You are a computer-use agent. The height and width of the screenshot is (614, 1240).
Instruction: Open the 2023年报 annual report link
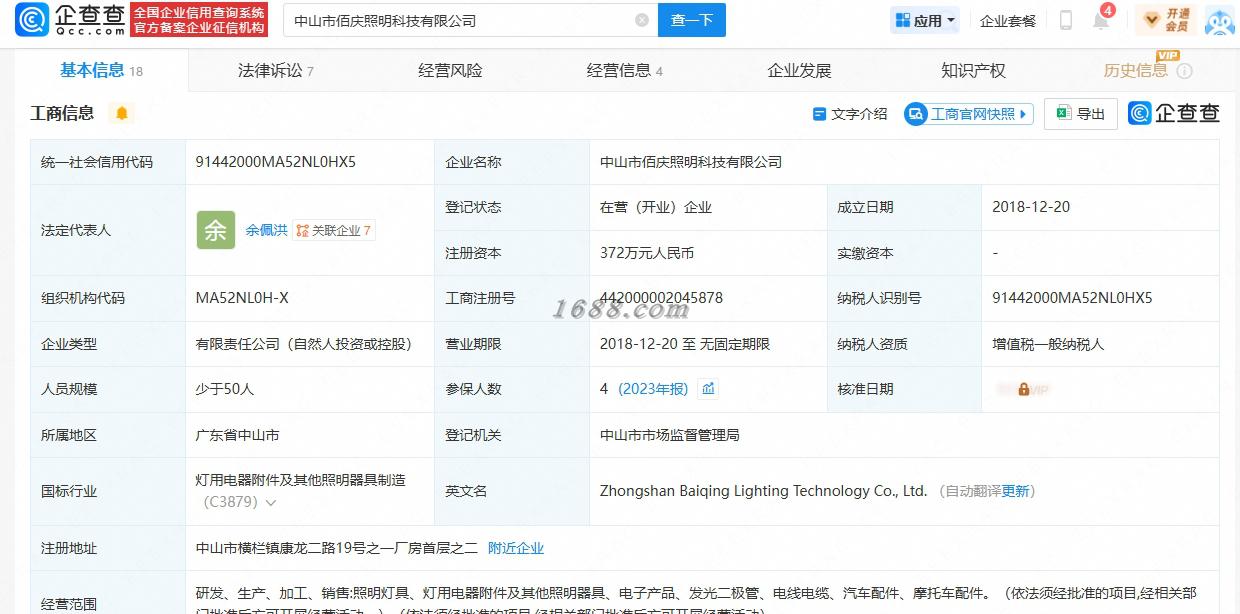pos(653,389)
